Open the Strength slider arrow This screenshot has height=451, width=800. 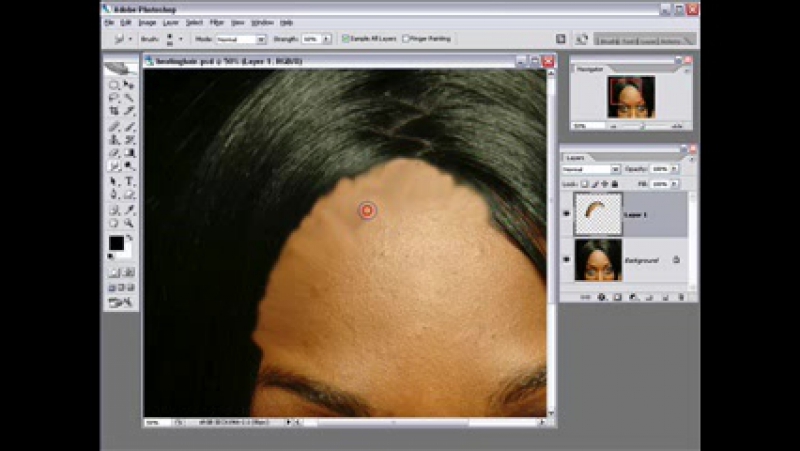[x=327, y=39]
